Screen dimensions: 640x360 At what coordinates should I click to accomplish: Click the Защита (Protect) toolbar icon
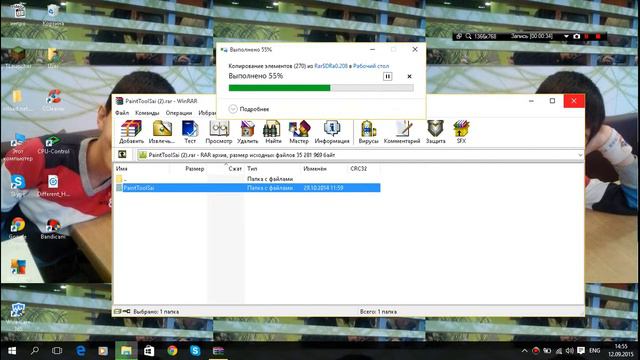pos(436,132)
